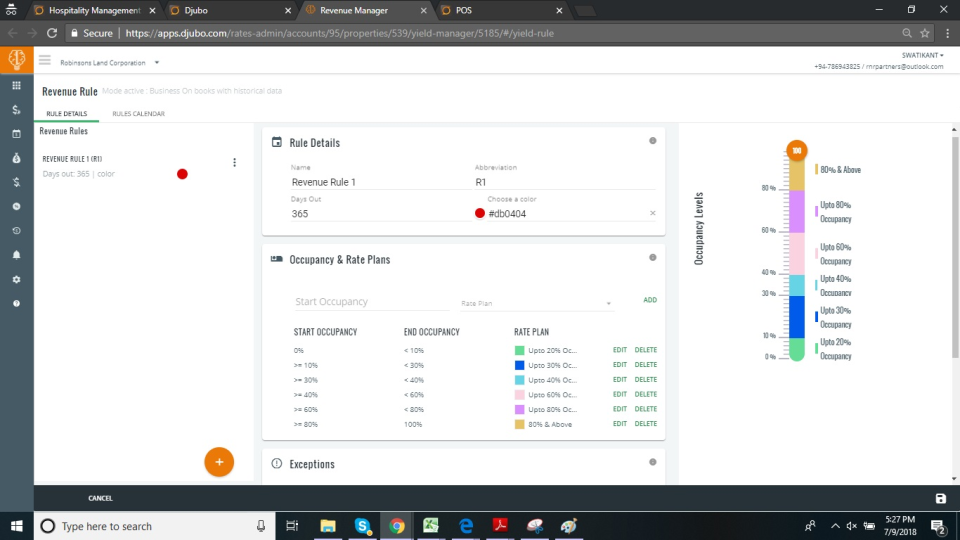
Task: Delete the Upto 30% Occupancy row
Action: (646, 365)
